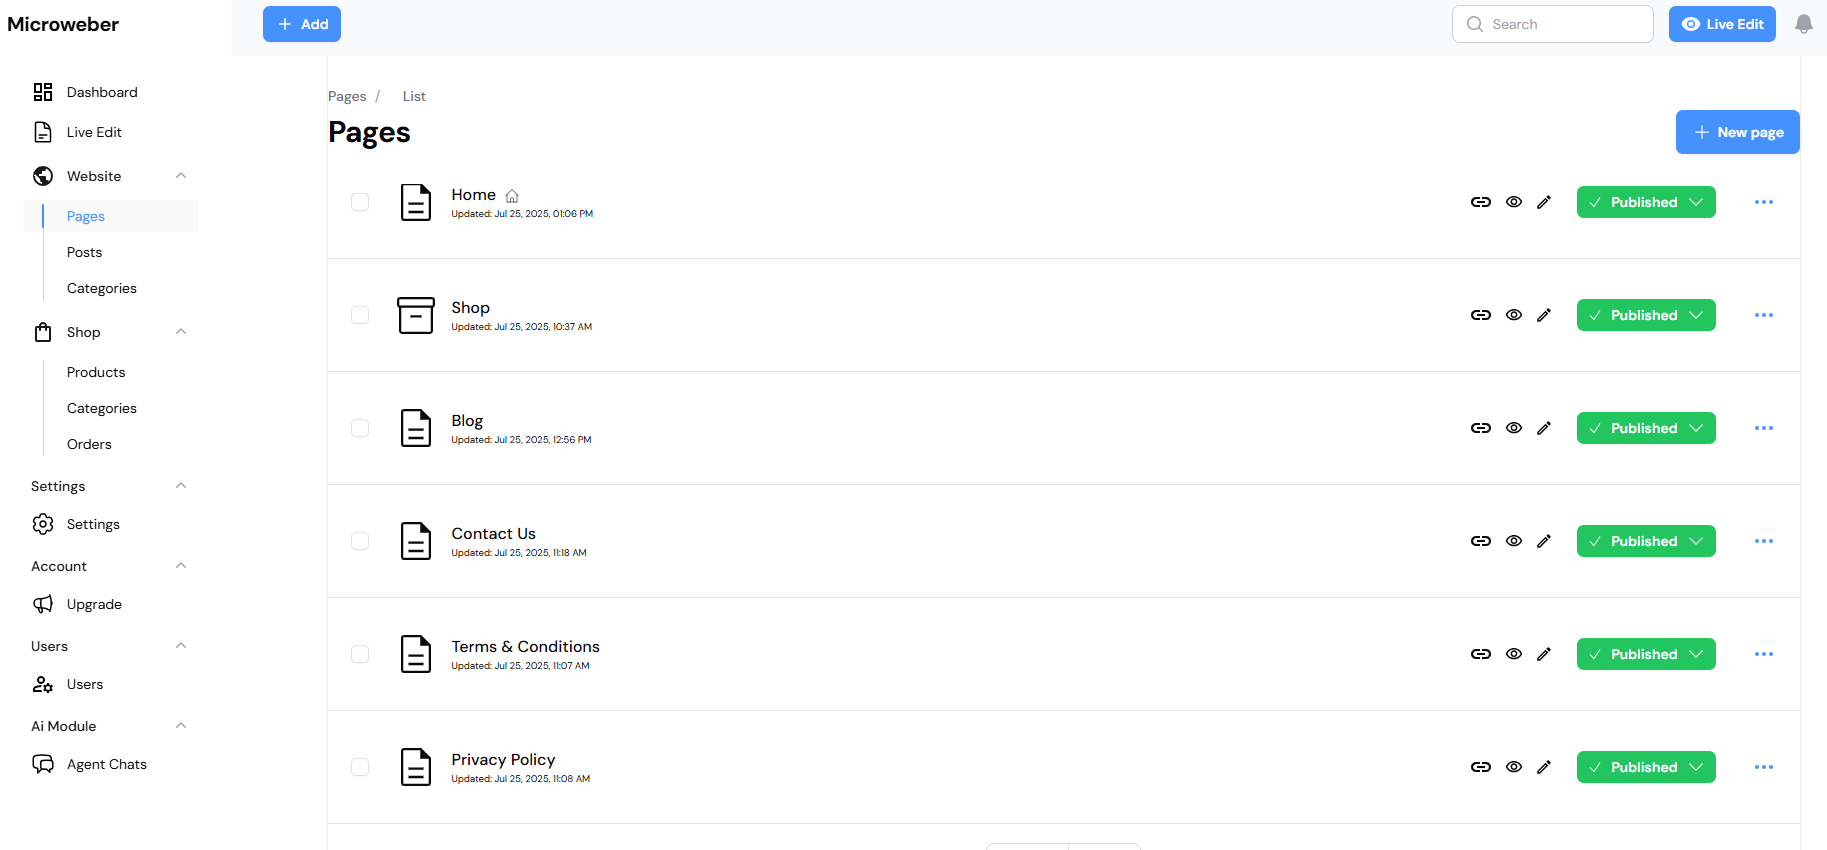This screenshot has height=850, width=1827.
Task: Open Orders under Shop menu
Action: (89, 444)
